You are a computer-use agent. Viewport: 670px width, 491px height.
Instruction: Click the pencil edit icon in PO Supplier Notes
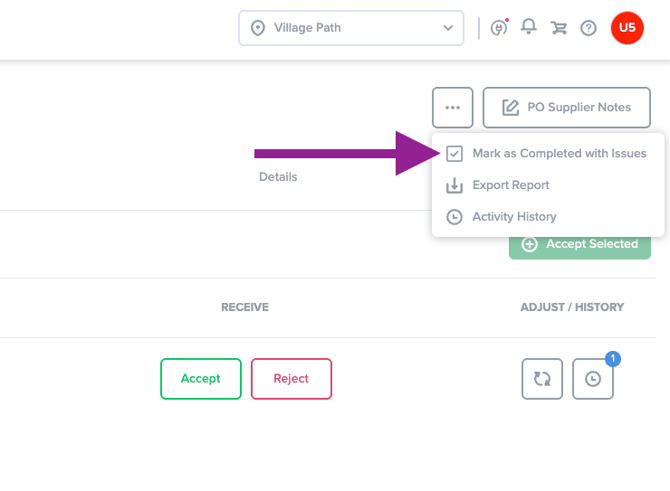(510, 108)
